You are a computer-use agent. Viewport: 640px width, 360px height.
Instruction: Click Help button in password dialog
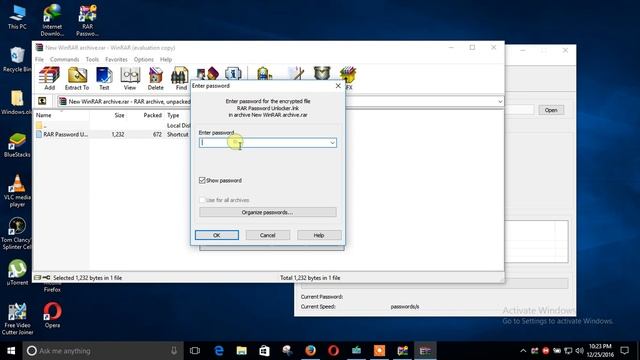coord(319,235)
